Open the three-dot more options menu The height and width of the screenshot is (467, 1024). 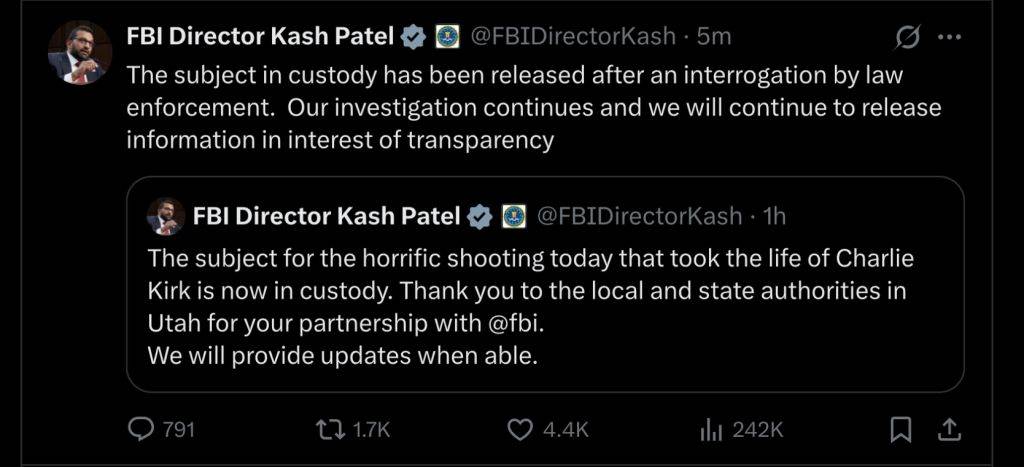948,37
